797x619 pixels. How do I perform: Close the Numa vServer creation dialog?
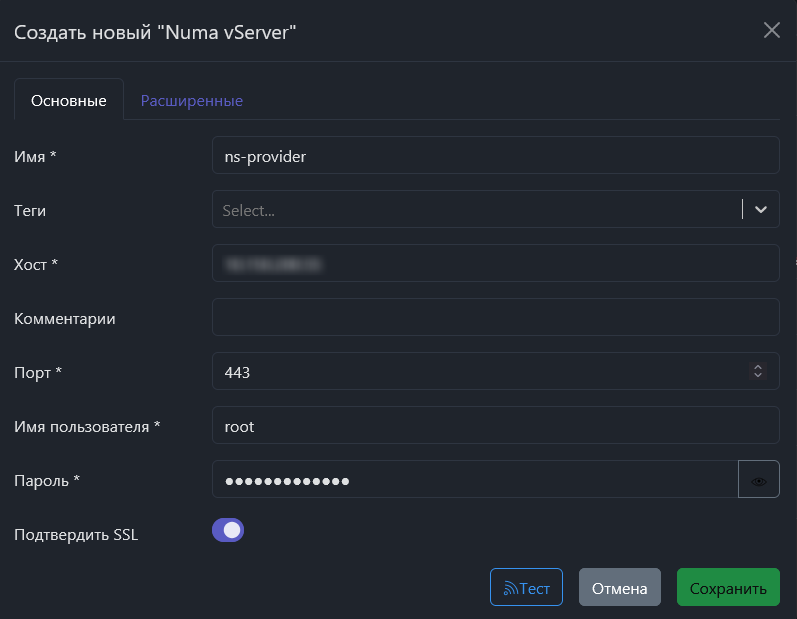coord(771,30)
